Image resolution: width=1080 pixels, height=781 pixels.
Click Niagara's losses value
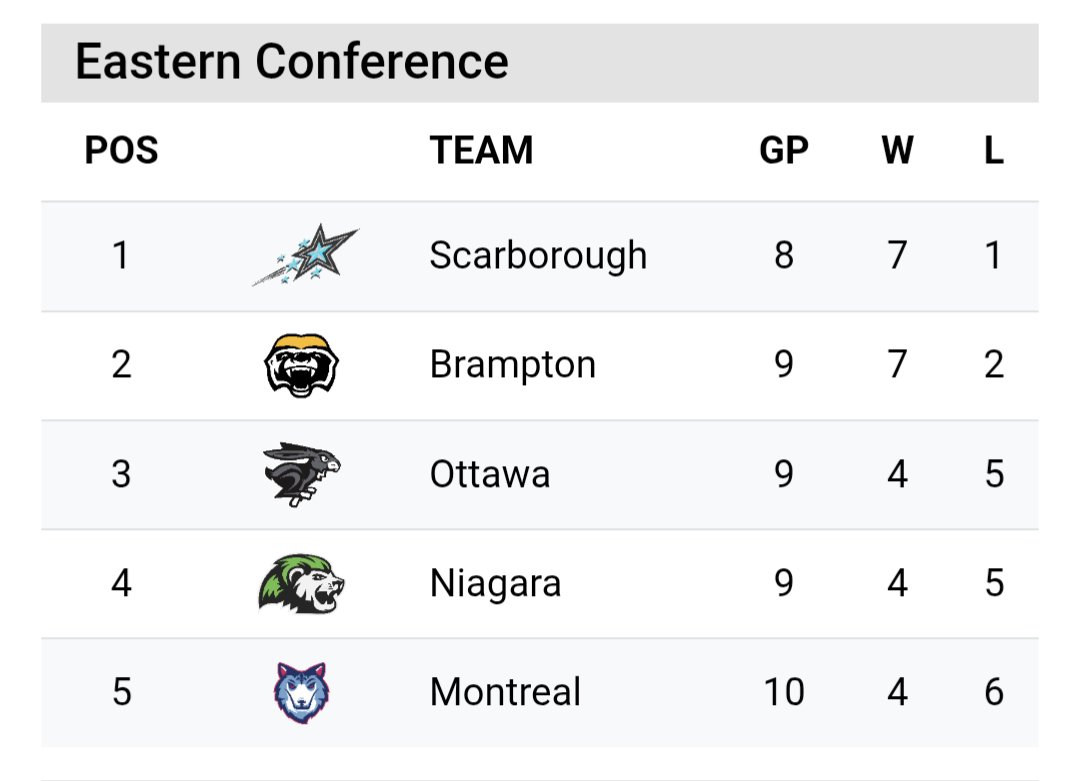point(994,583)
